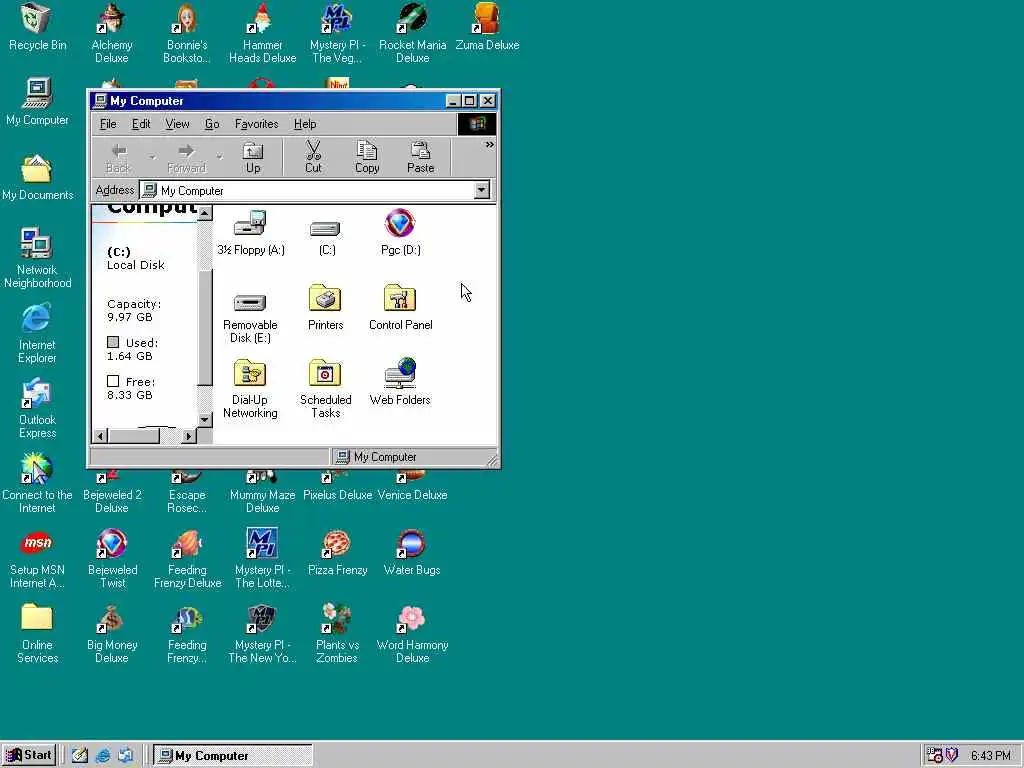Launch Internet Explorer from Quick Launch
Screen dimensions: 1024x768
[x=103, y=756]
